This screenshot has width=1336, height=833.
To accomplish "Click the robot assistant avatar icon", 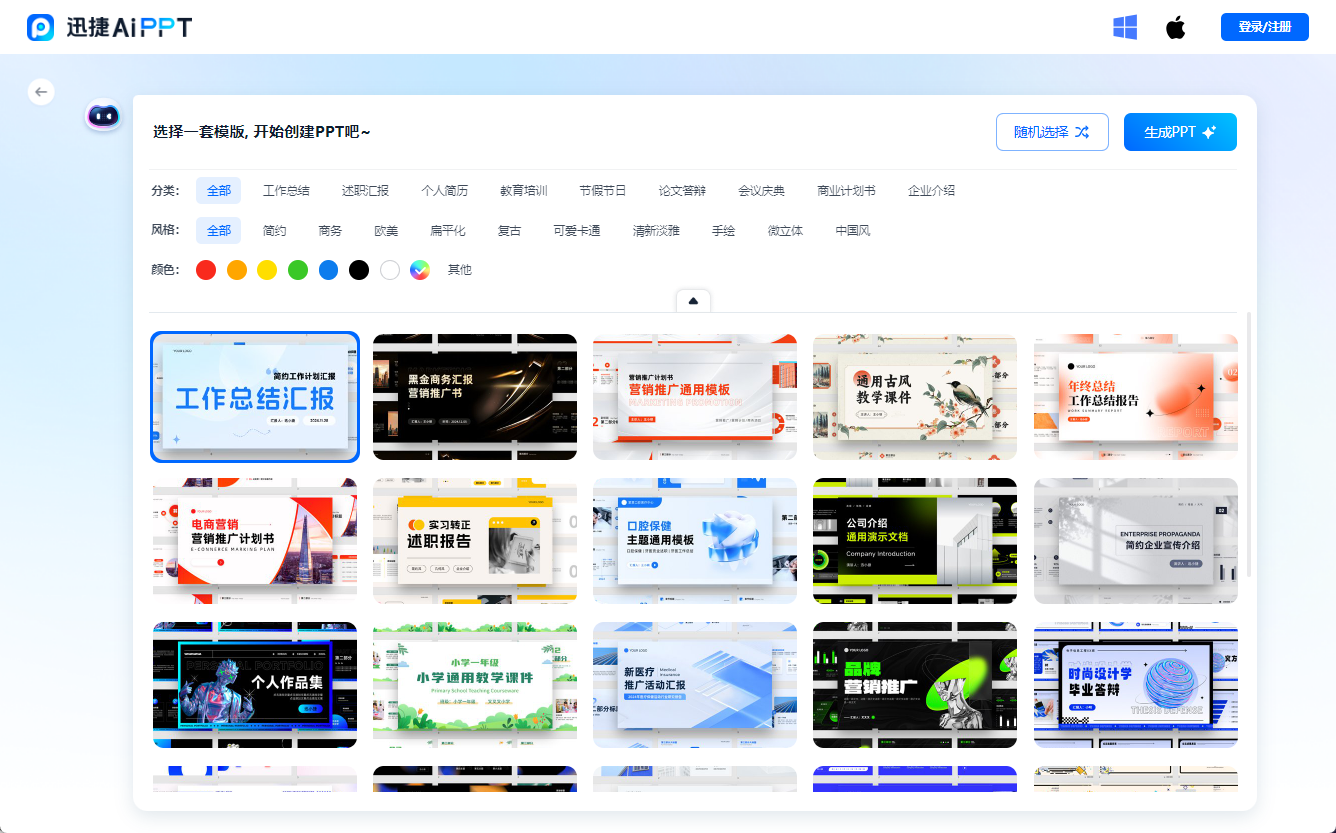I will coord(103,115).
